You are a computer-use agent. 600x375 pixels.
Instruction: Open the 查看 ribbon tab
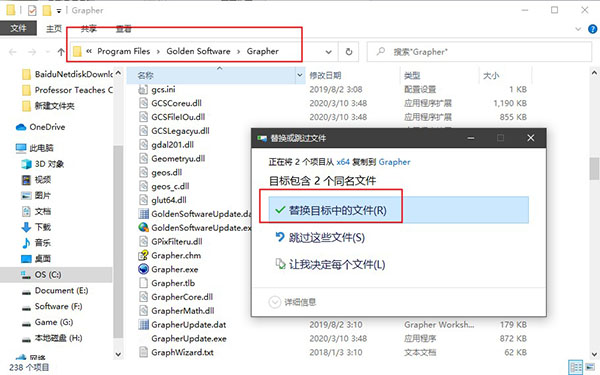point(124,29)
